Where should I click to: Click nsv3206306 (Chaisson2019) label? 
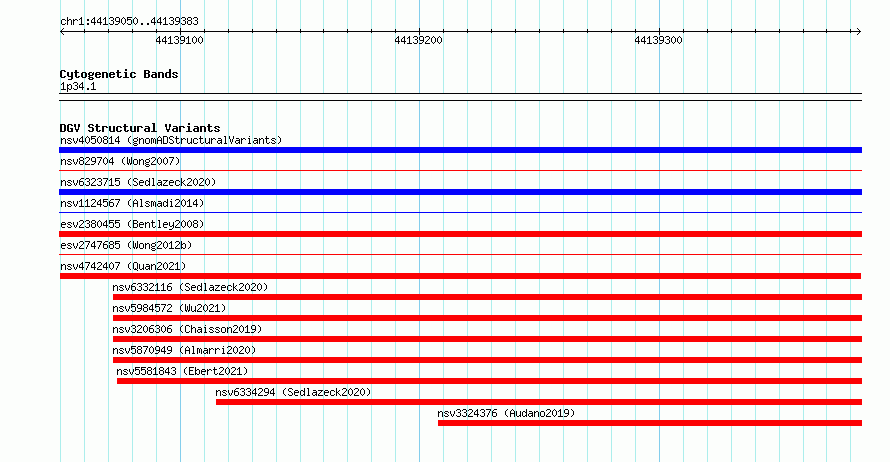[187, 329]
